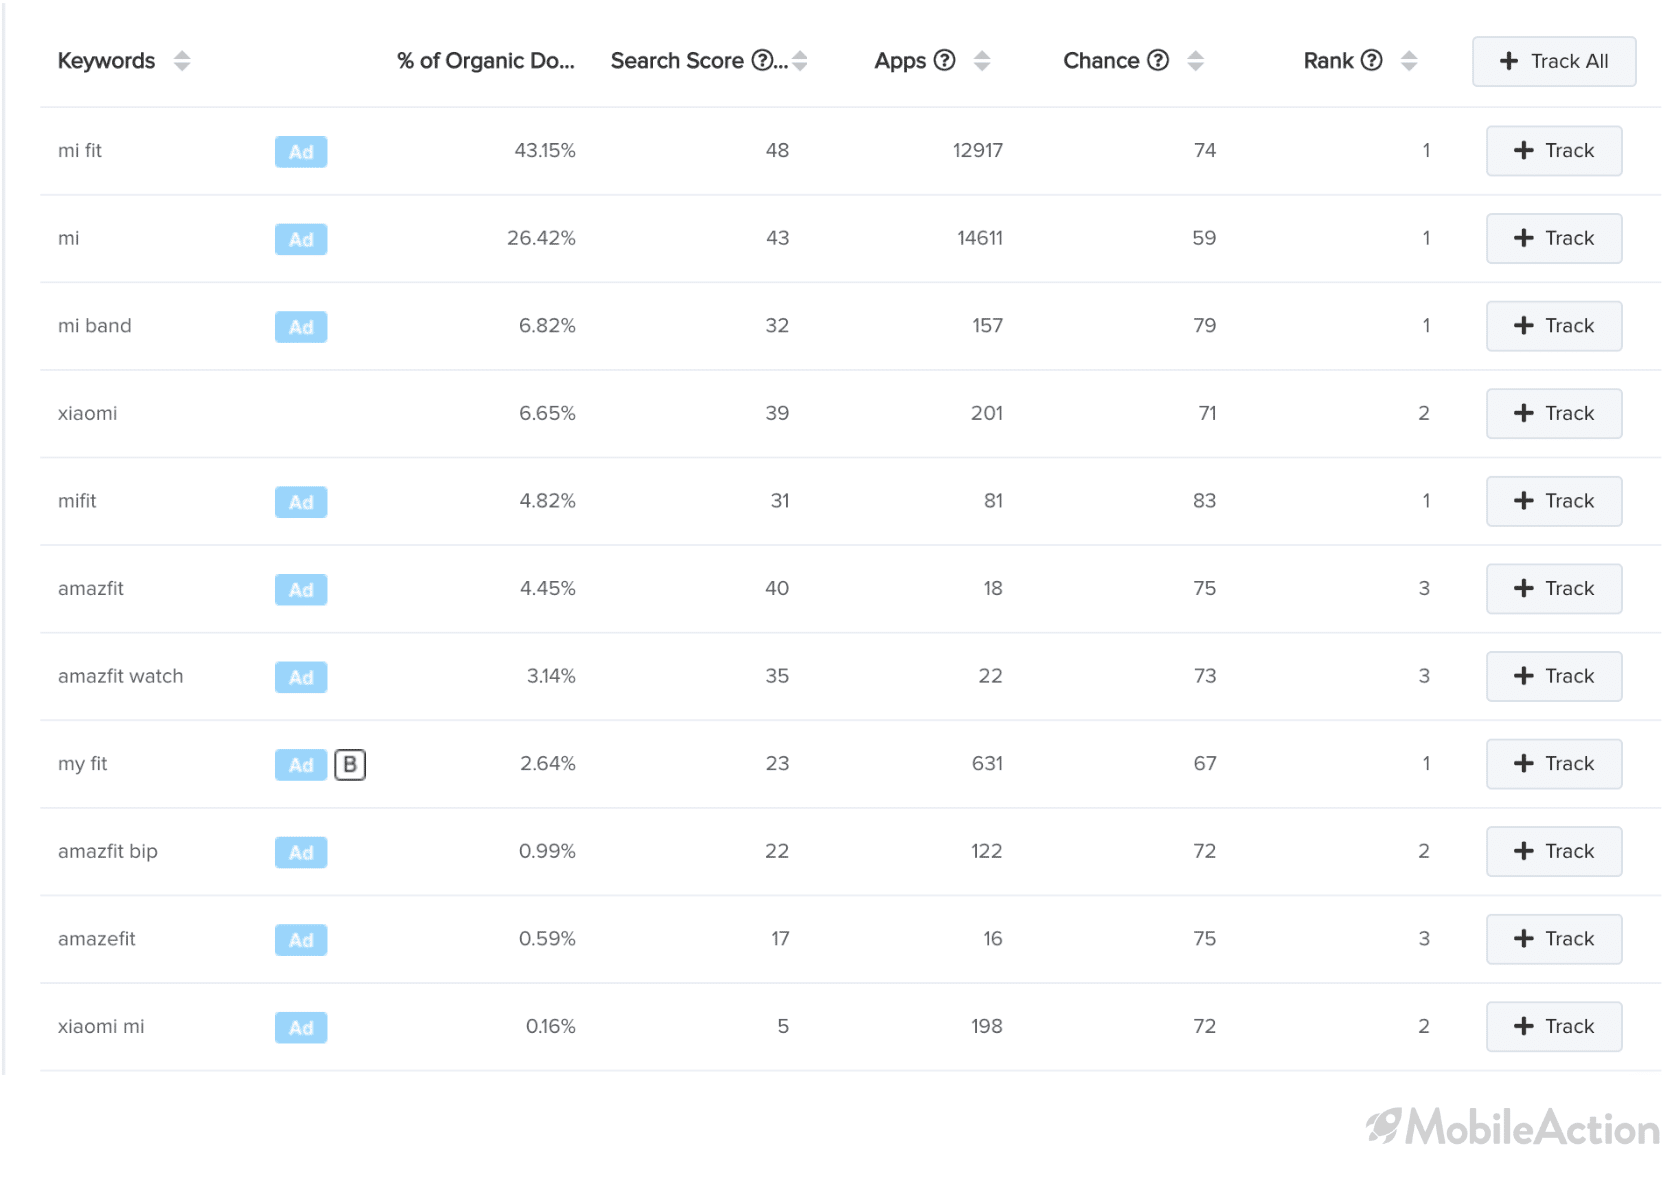
Task: Track the amazfit bip keyword
Action: pyautogui.click(x=1554, y=851)
